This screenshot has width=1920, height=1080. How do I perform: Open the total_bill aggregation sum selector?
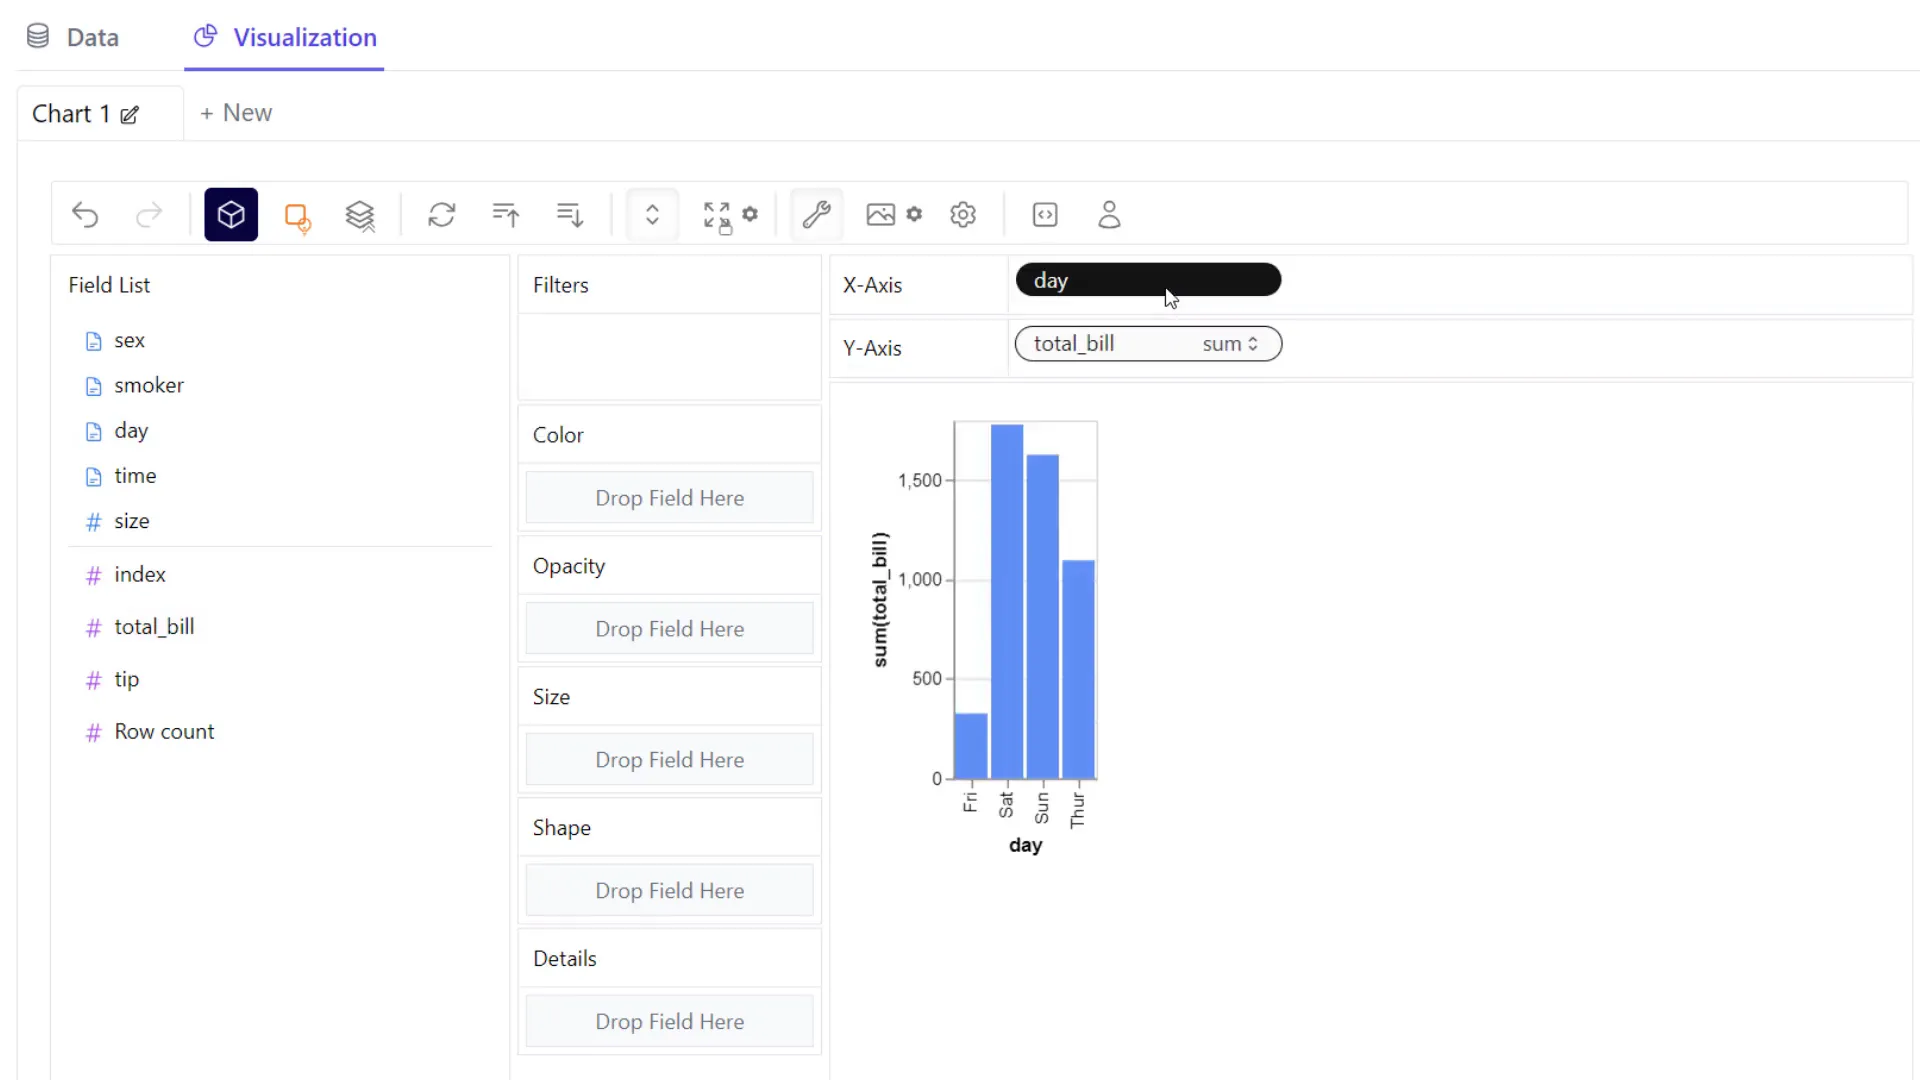(x=1231, y=343)
